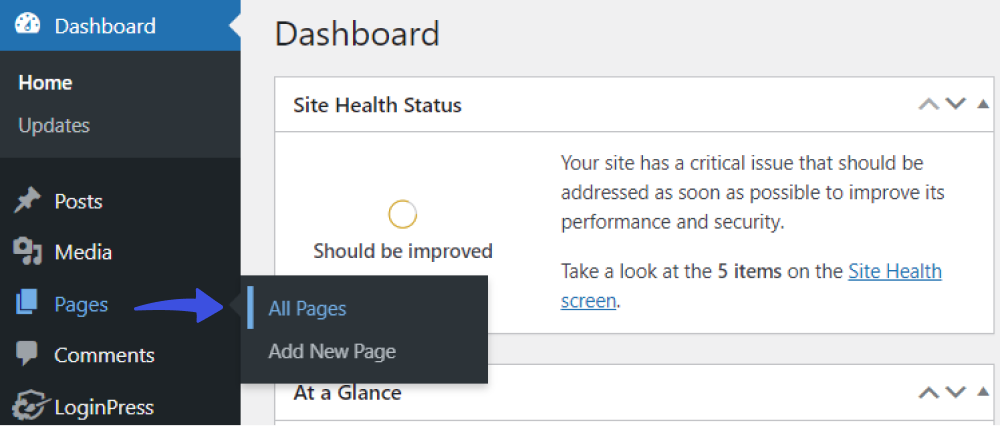This screenshot has height=426, width=1000.
Task: Move Site Health Status panel up
Action: pos(929,104)
